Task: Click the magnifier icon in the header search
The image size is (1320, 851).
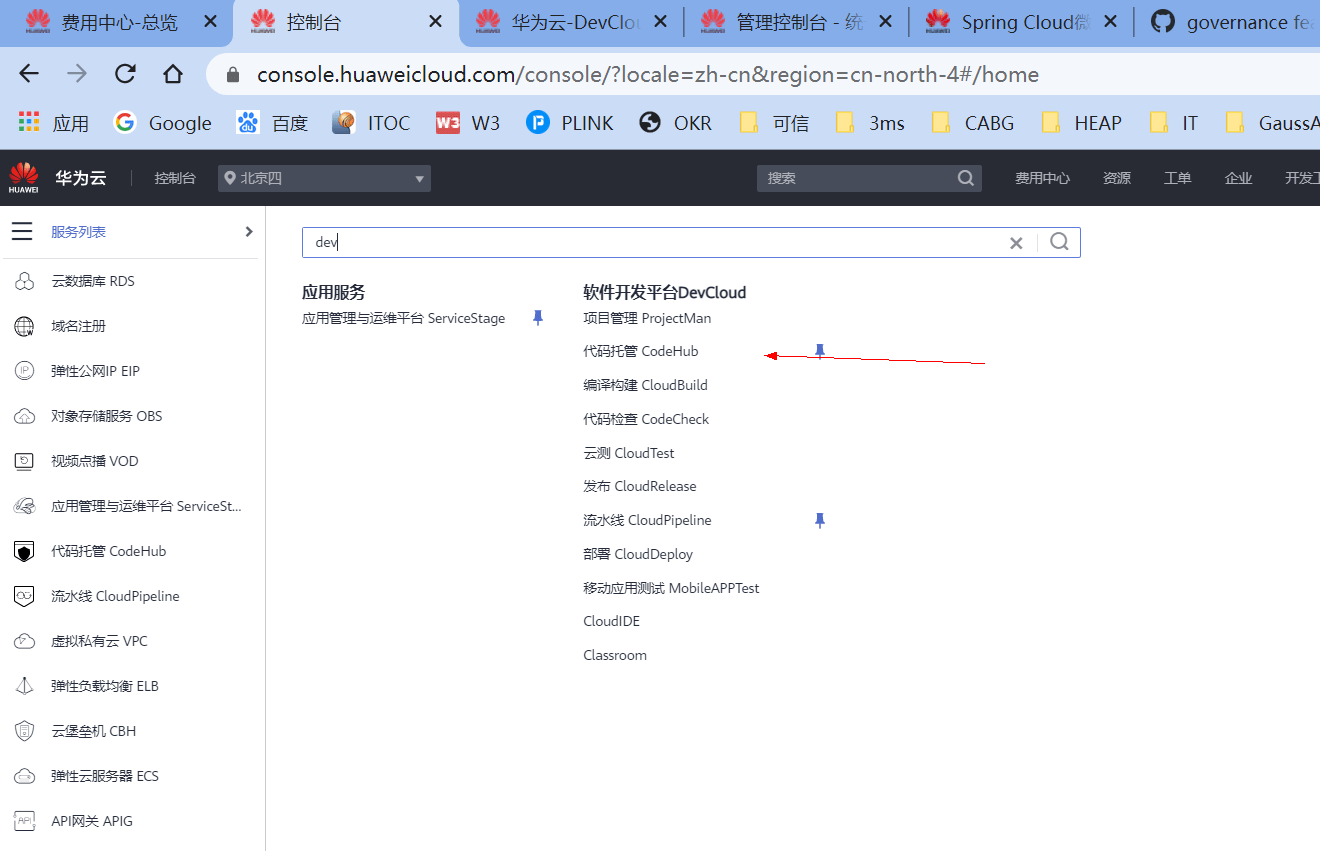Action: 965,178
